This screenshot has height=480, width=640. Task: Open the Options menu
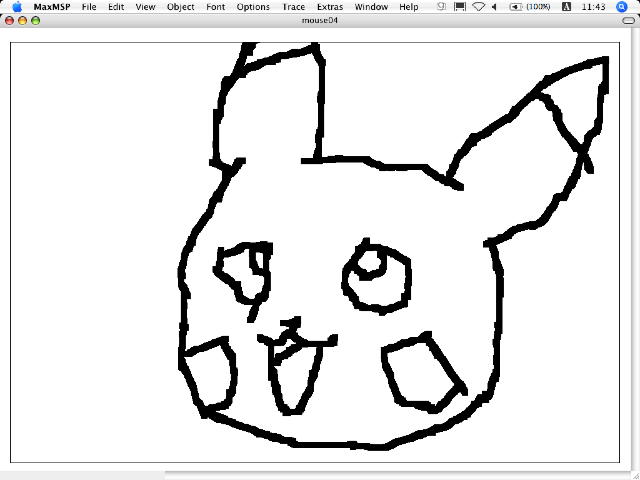(x=253, y=7)
